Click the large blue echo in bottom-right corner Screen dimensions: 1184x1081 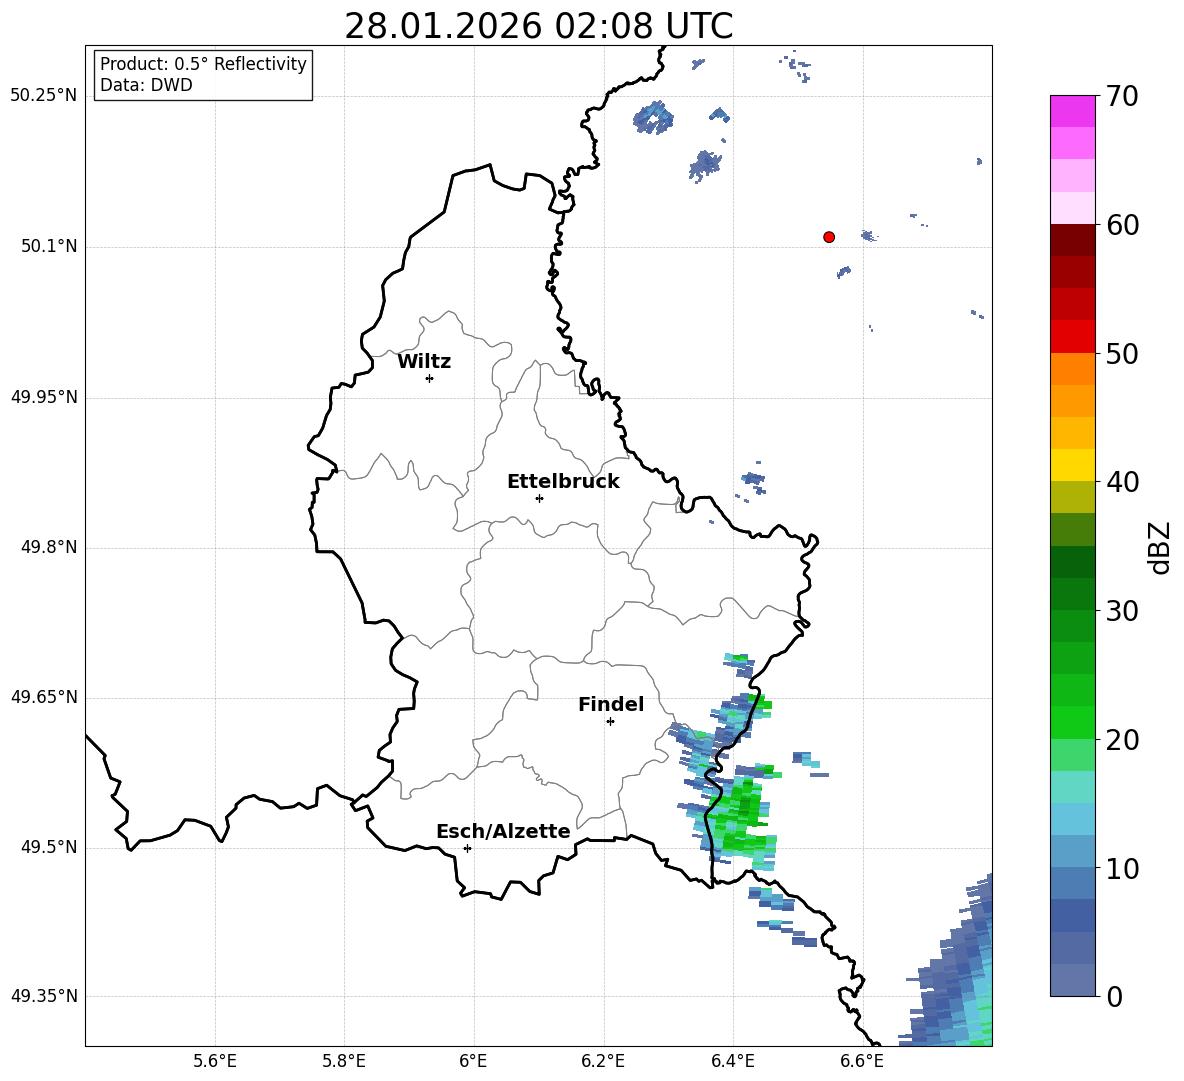pos(957,974)
